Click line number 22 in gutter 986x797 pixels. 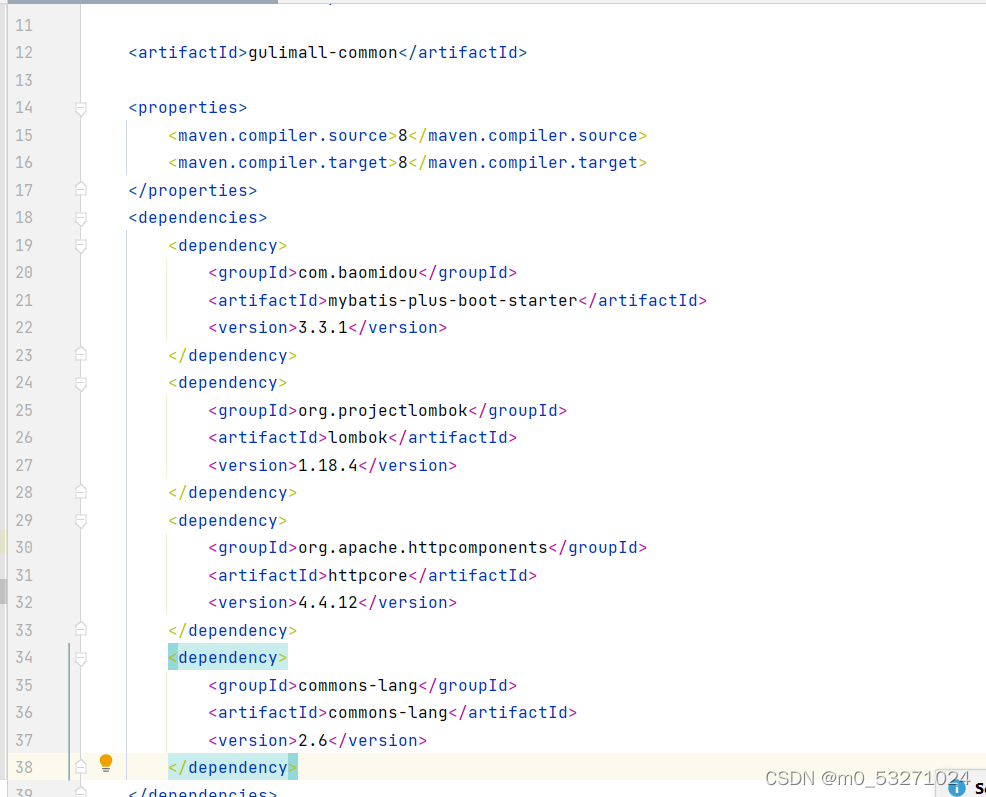(24, 328)
